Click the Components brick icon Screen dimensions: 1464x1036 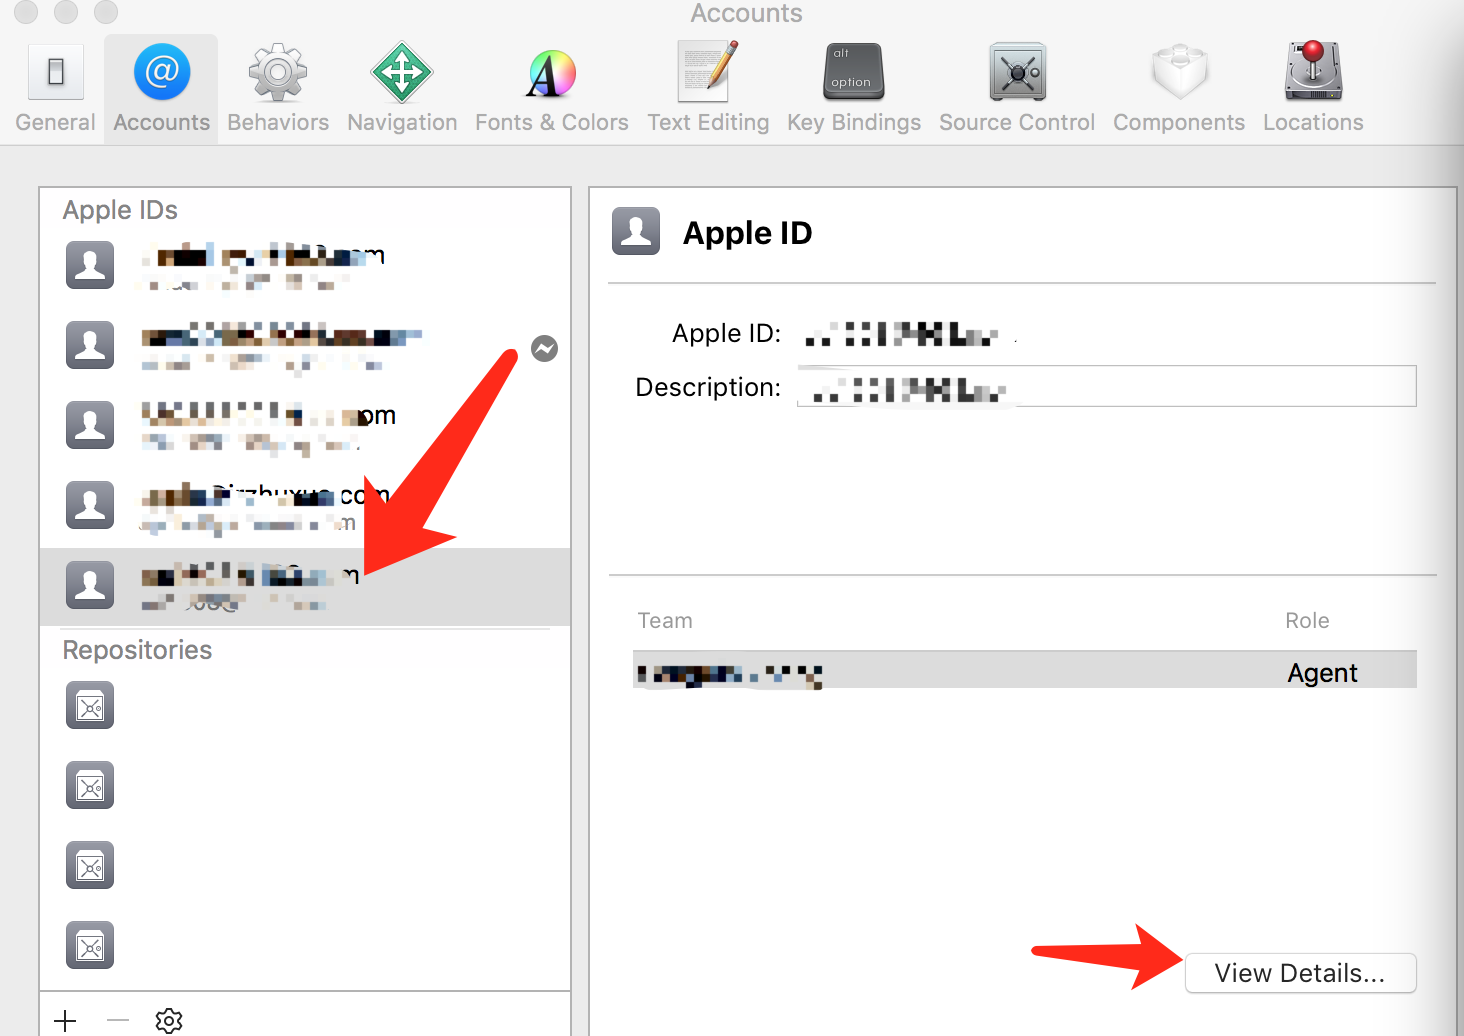tap(1179, 72)
